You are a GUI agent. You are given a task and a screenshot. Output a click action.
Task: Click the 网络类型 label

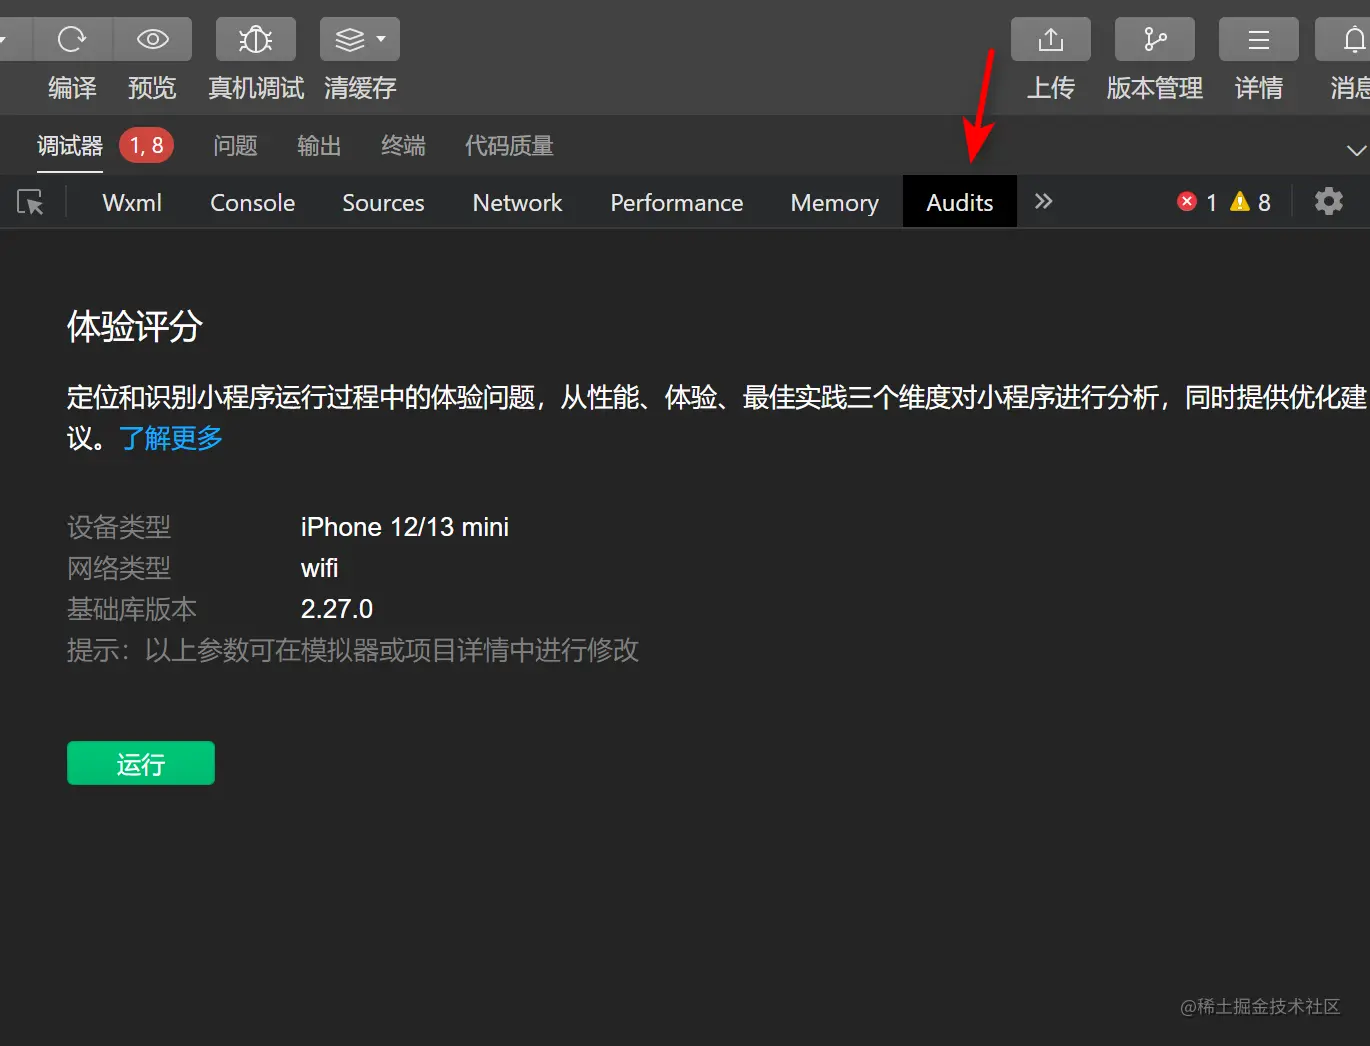click(x=119, y=568)
